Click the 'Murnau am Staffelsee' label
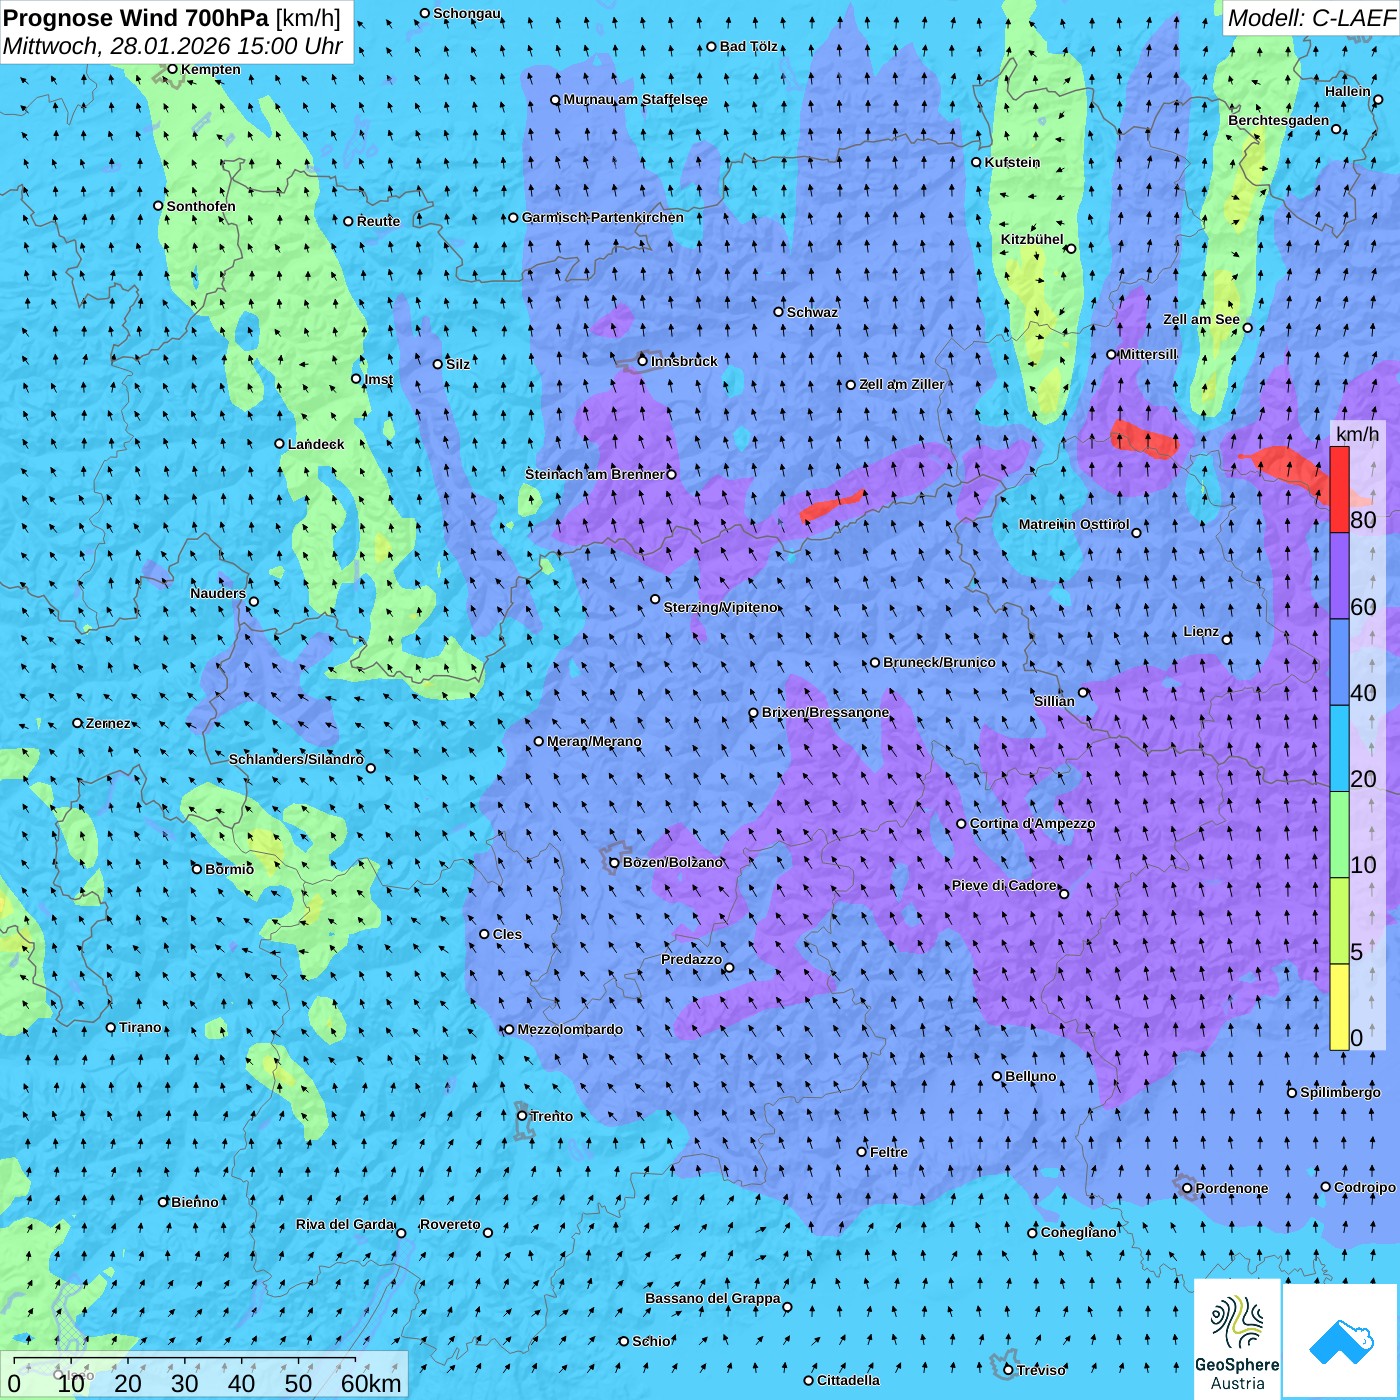The image size is (1400, 1400). pos(635,99)
